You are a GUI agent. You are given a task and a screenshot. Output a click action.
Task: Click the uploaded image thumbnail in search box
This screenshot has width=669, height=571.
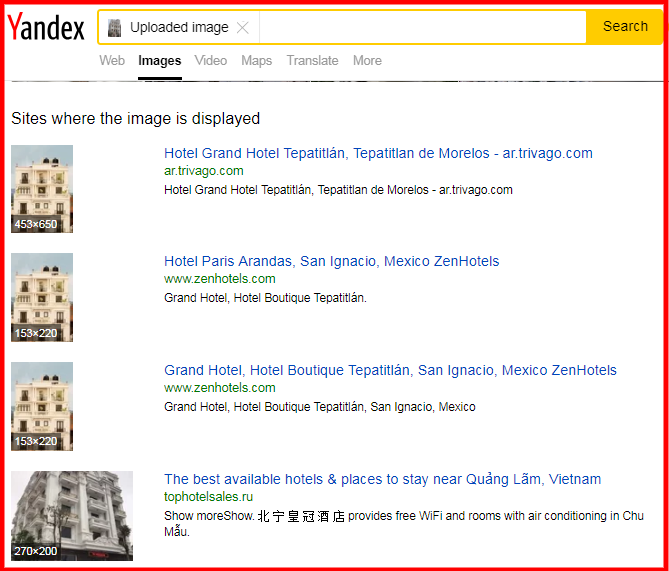pos(114,28)
